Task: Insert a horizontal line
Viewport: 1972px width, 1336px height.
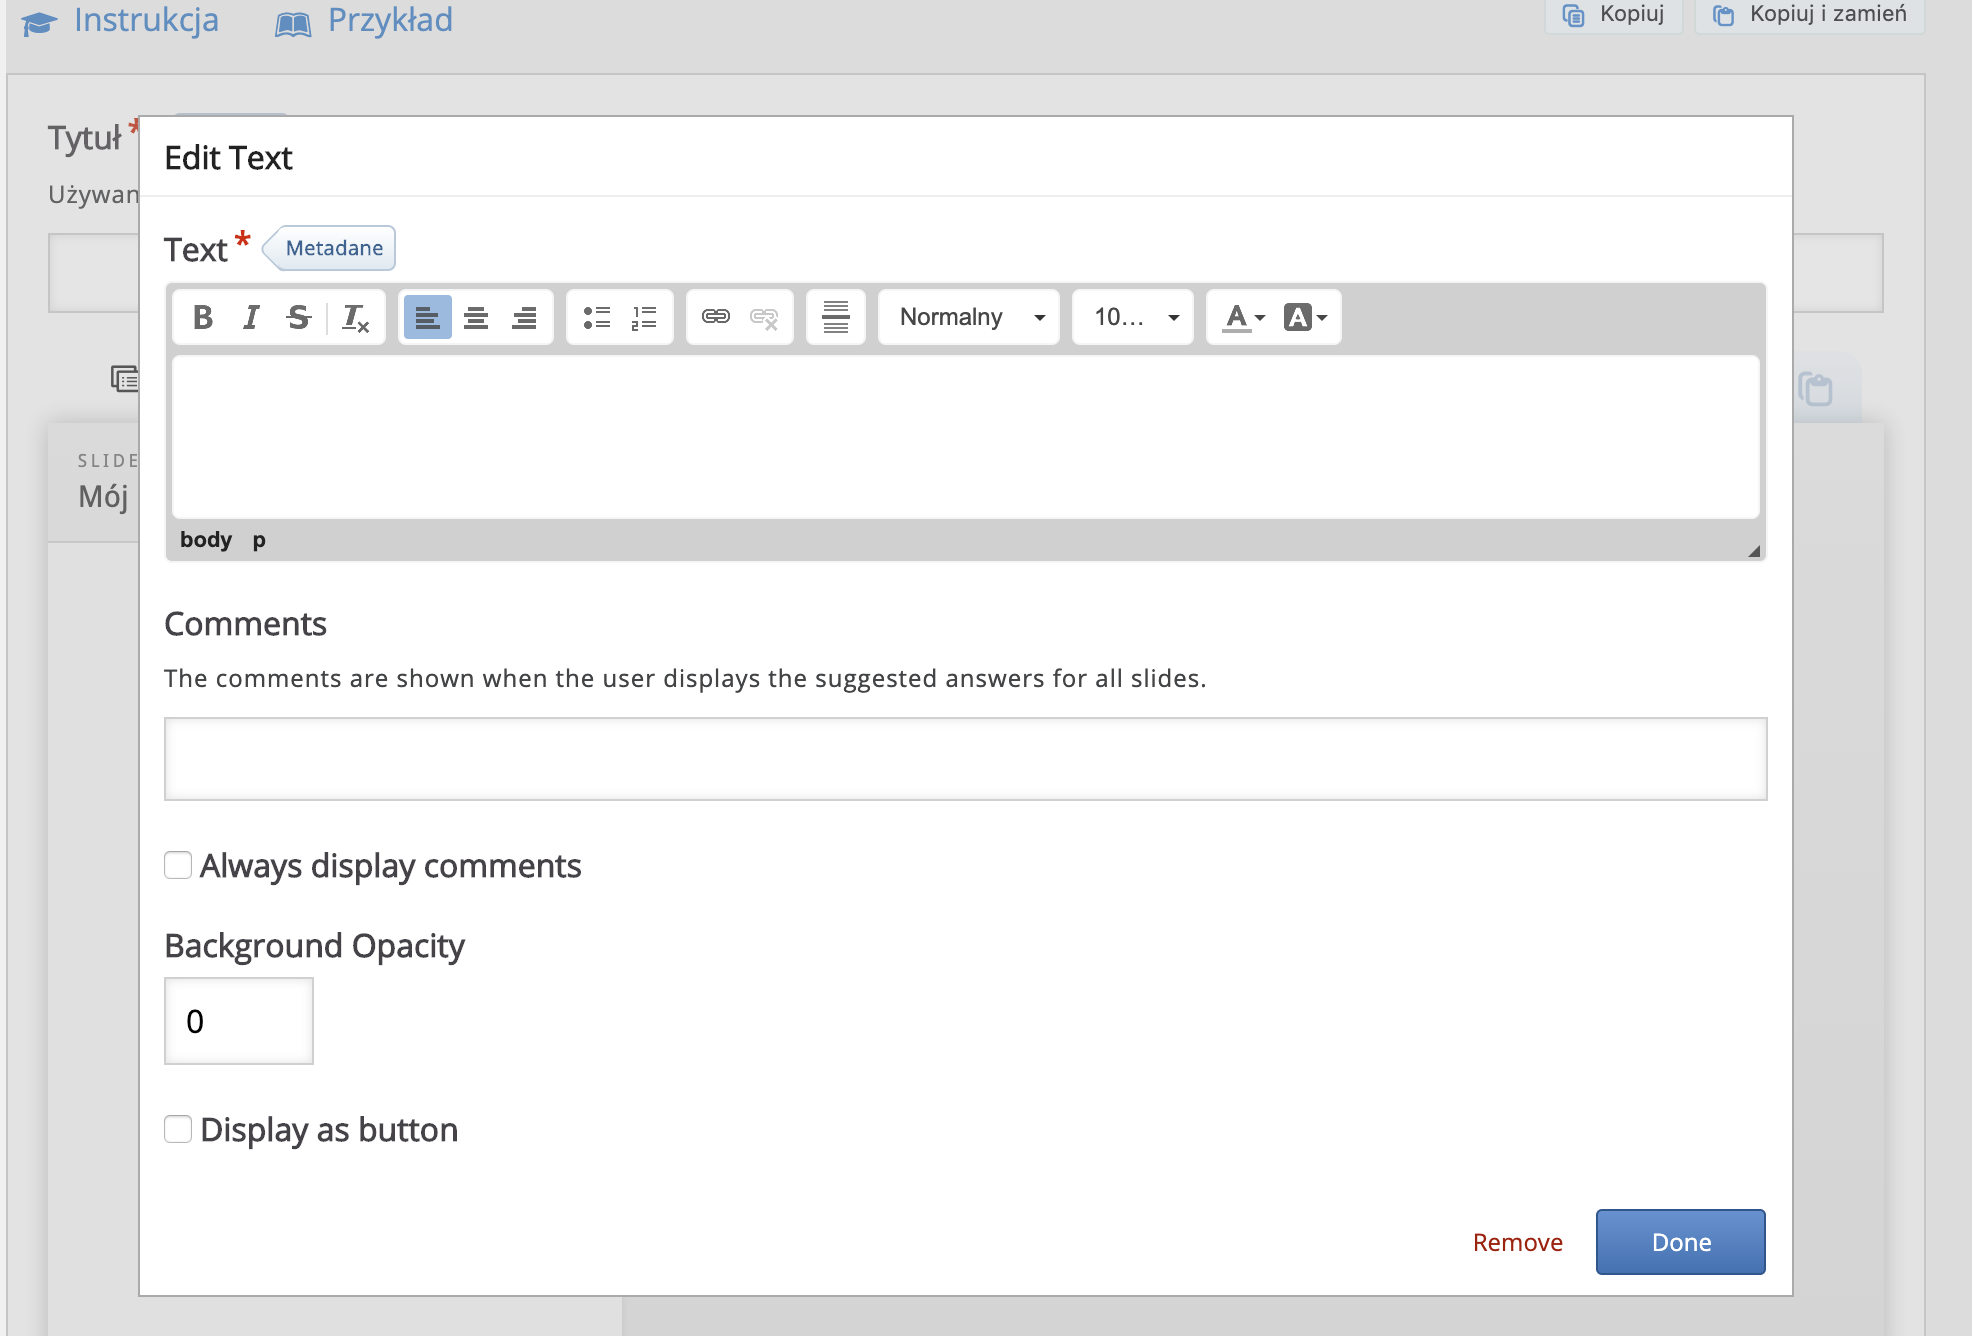Action: point(836,317)
